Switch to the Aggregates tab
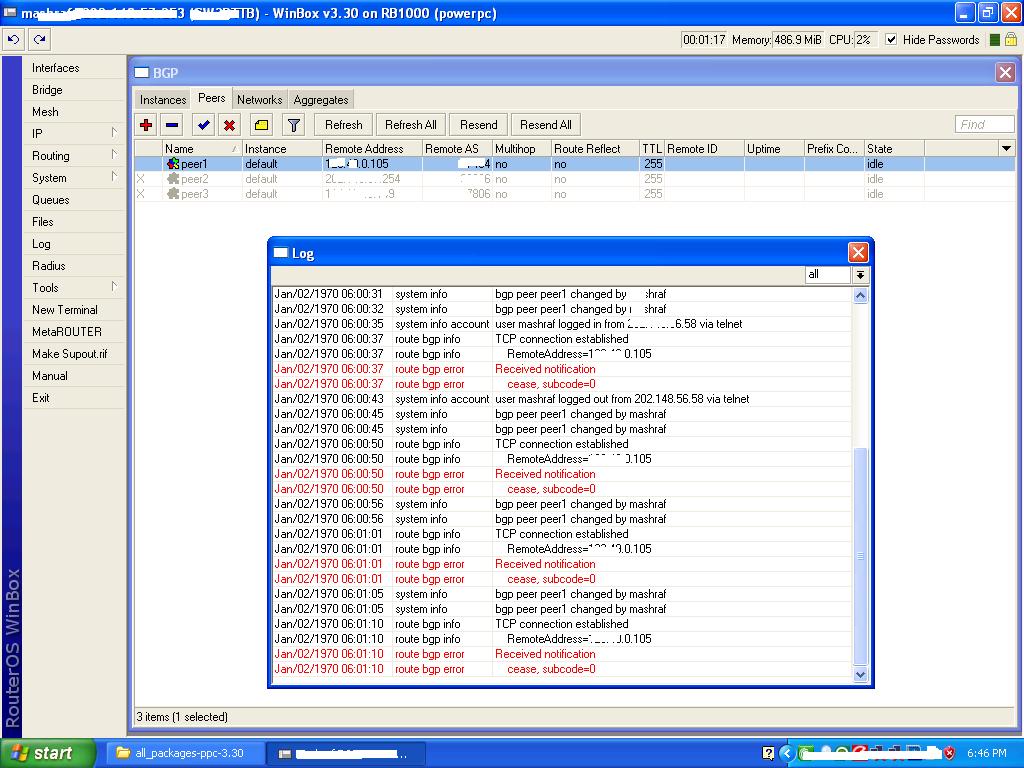 [321, 99]
